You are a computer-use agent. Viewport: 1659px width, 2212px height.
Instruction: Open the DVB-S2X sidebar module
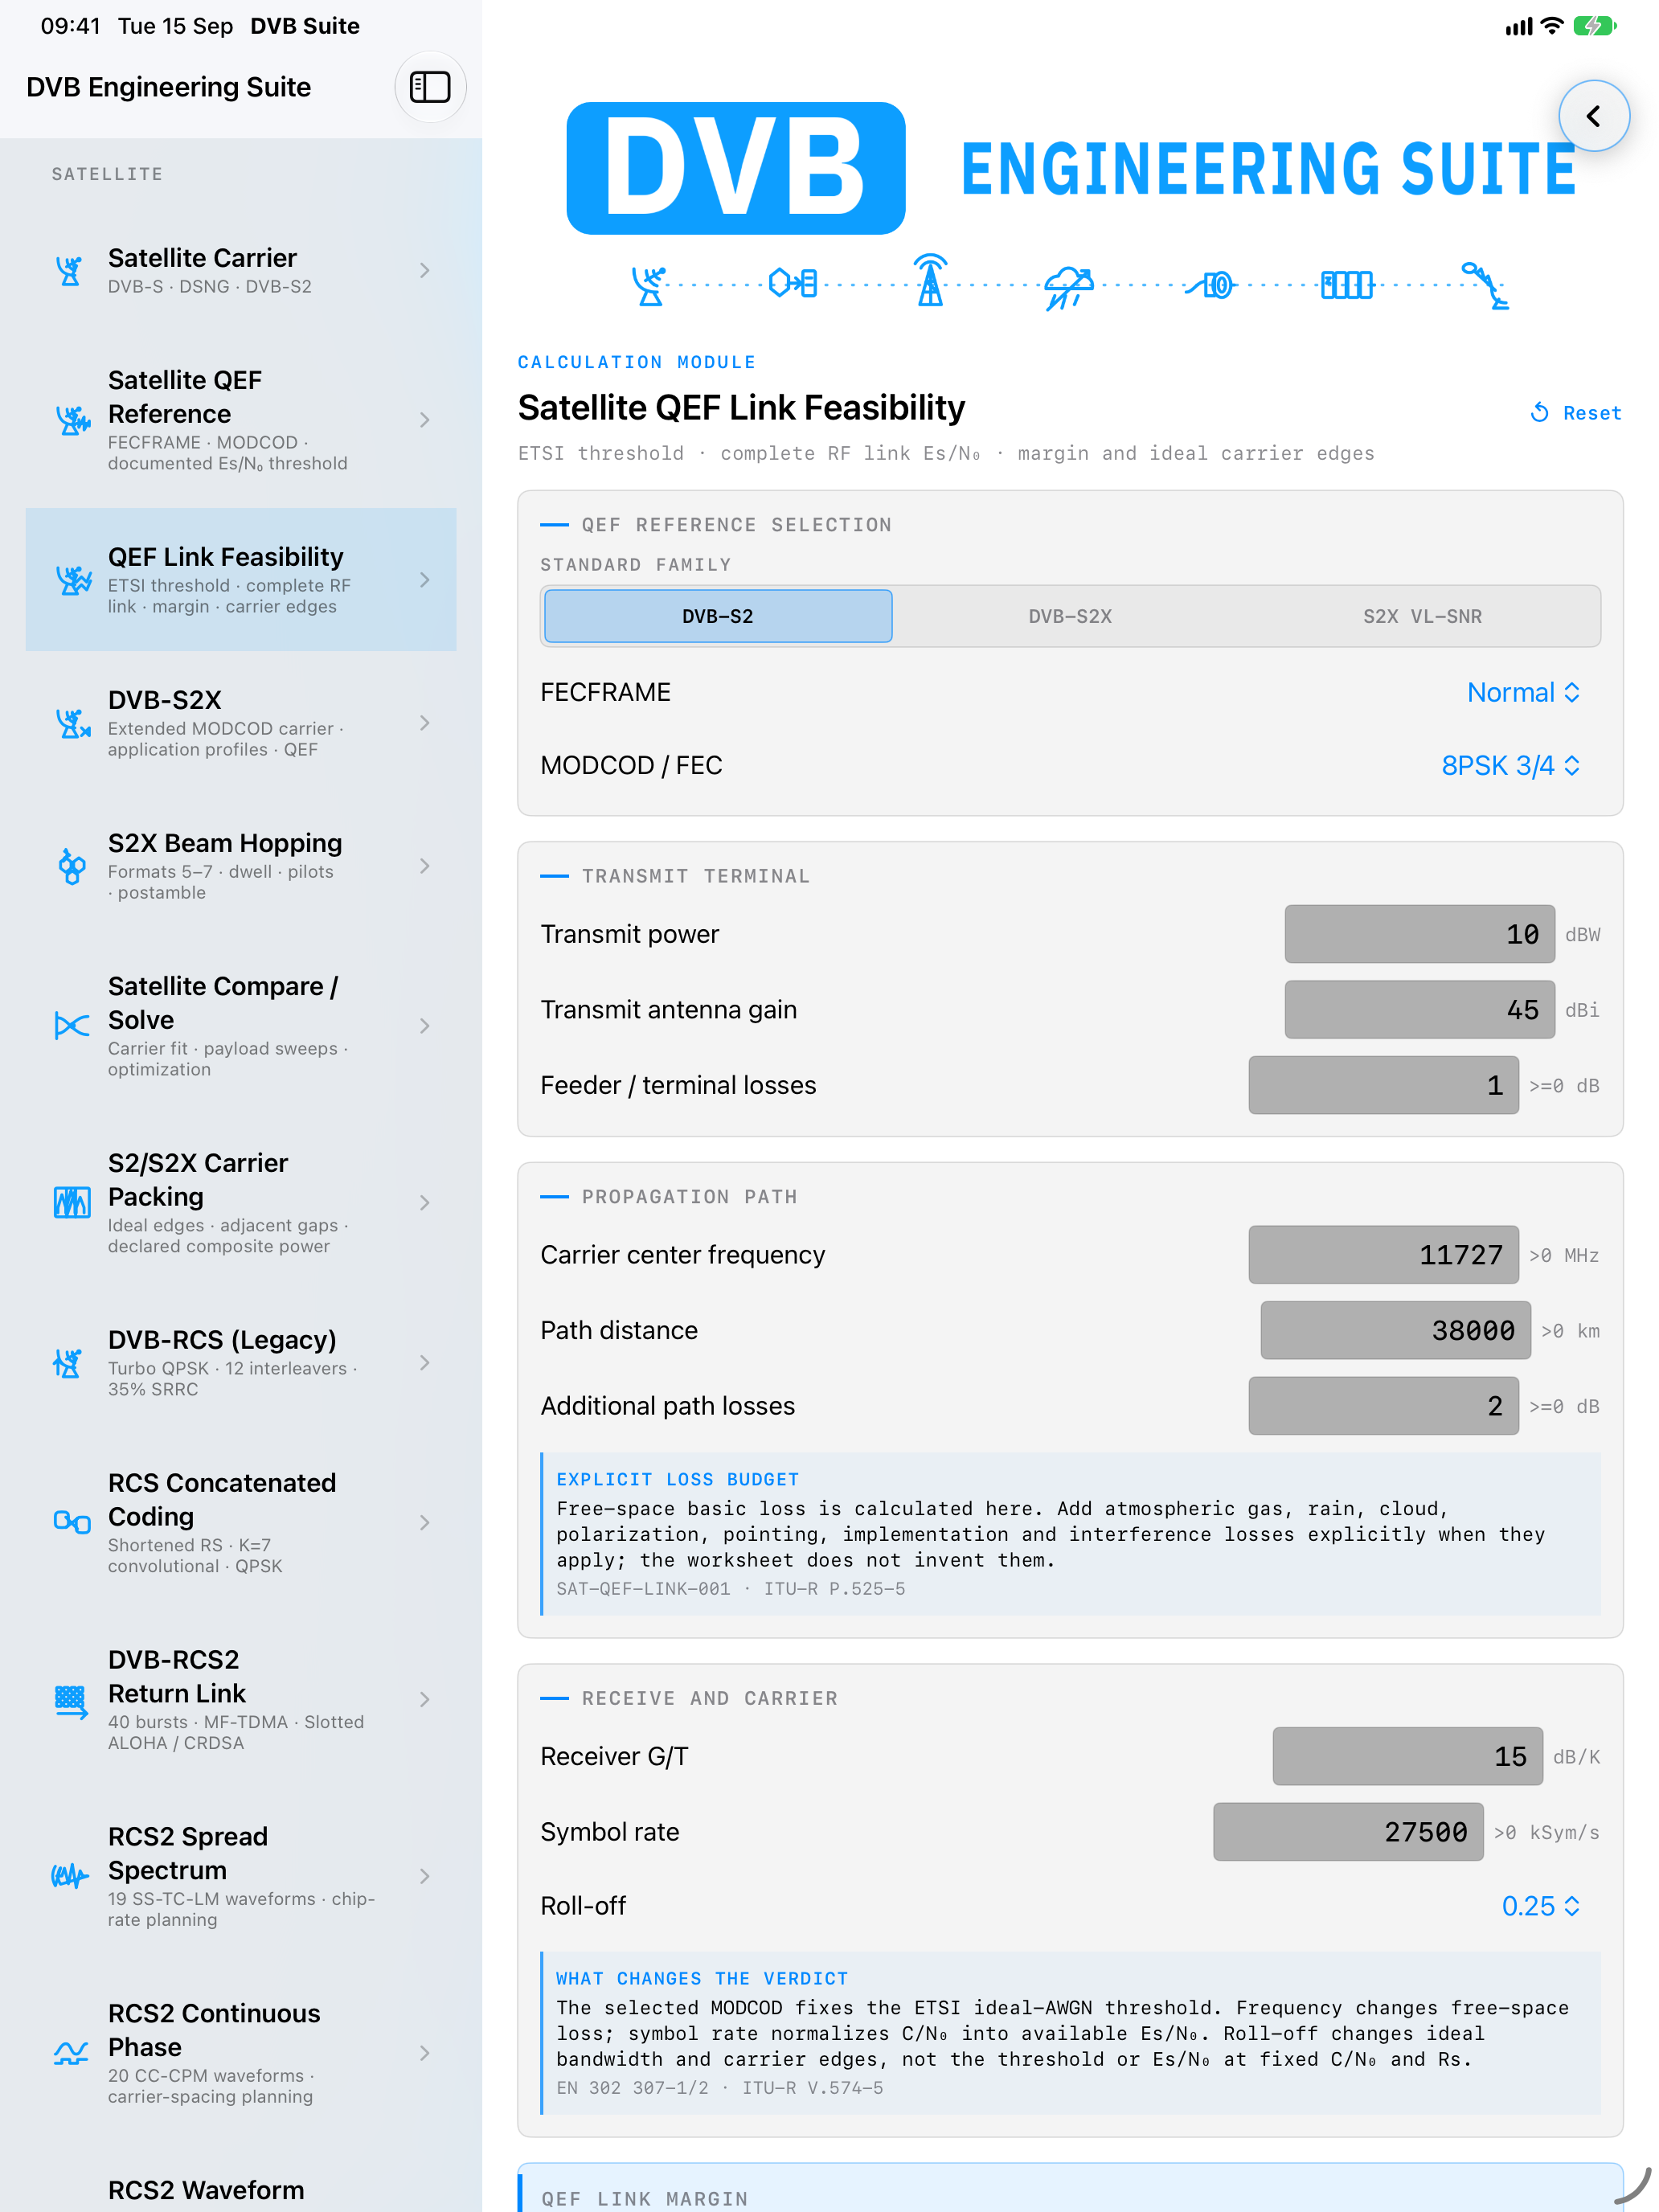tap(241, 723)
